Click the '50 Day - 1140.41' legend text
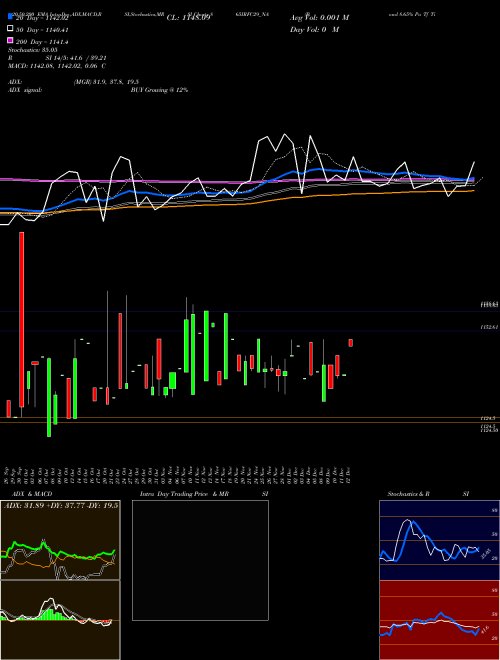Screen dimensions: 500x660 (41, 30)
